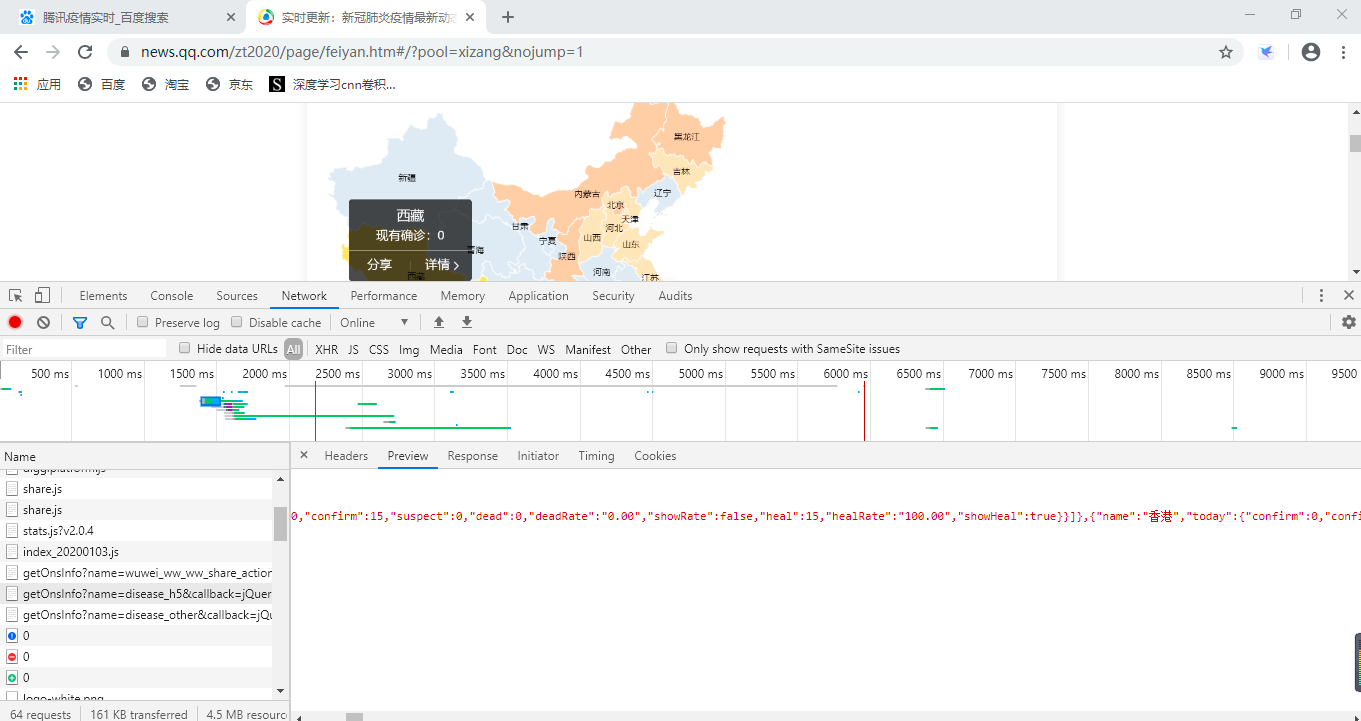The width and height of the screenshot is (1361, 721).
Task: Show the Response tab
Action: pyautogui.click(x=472, y=456)
